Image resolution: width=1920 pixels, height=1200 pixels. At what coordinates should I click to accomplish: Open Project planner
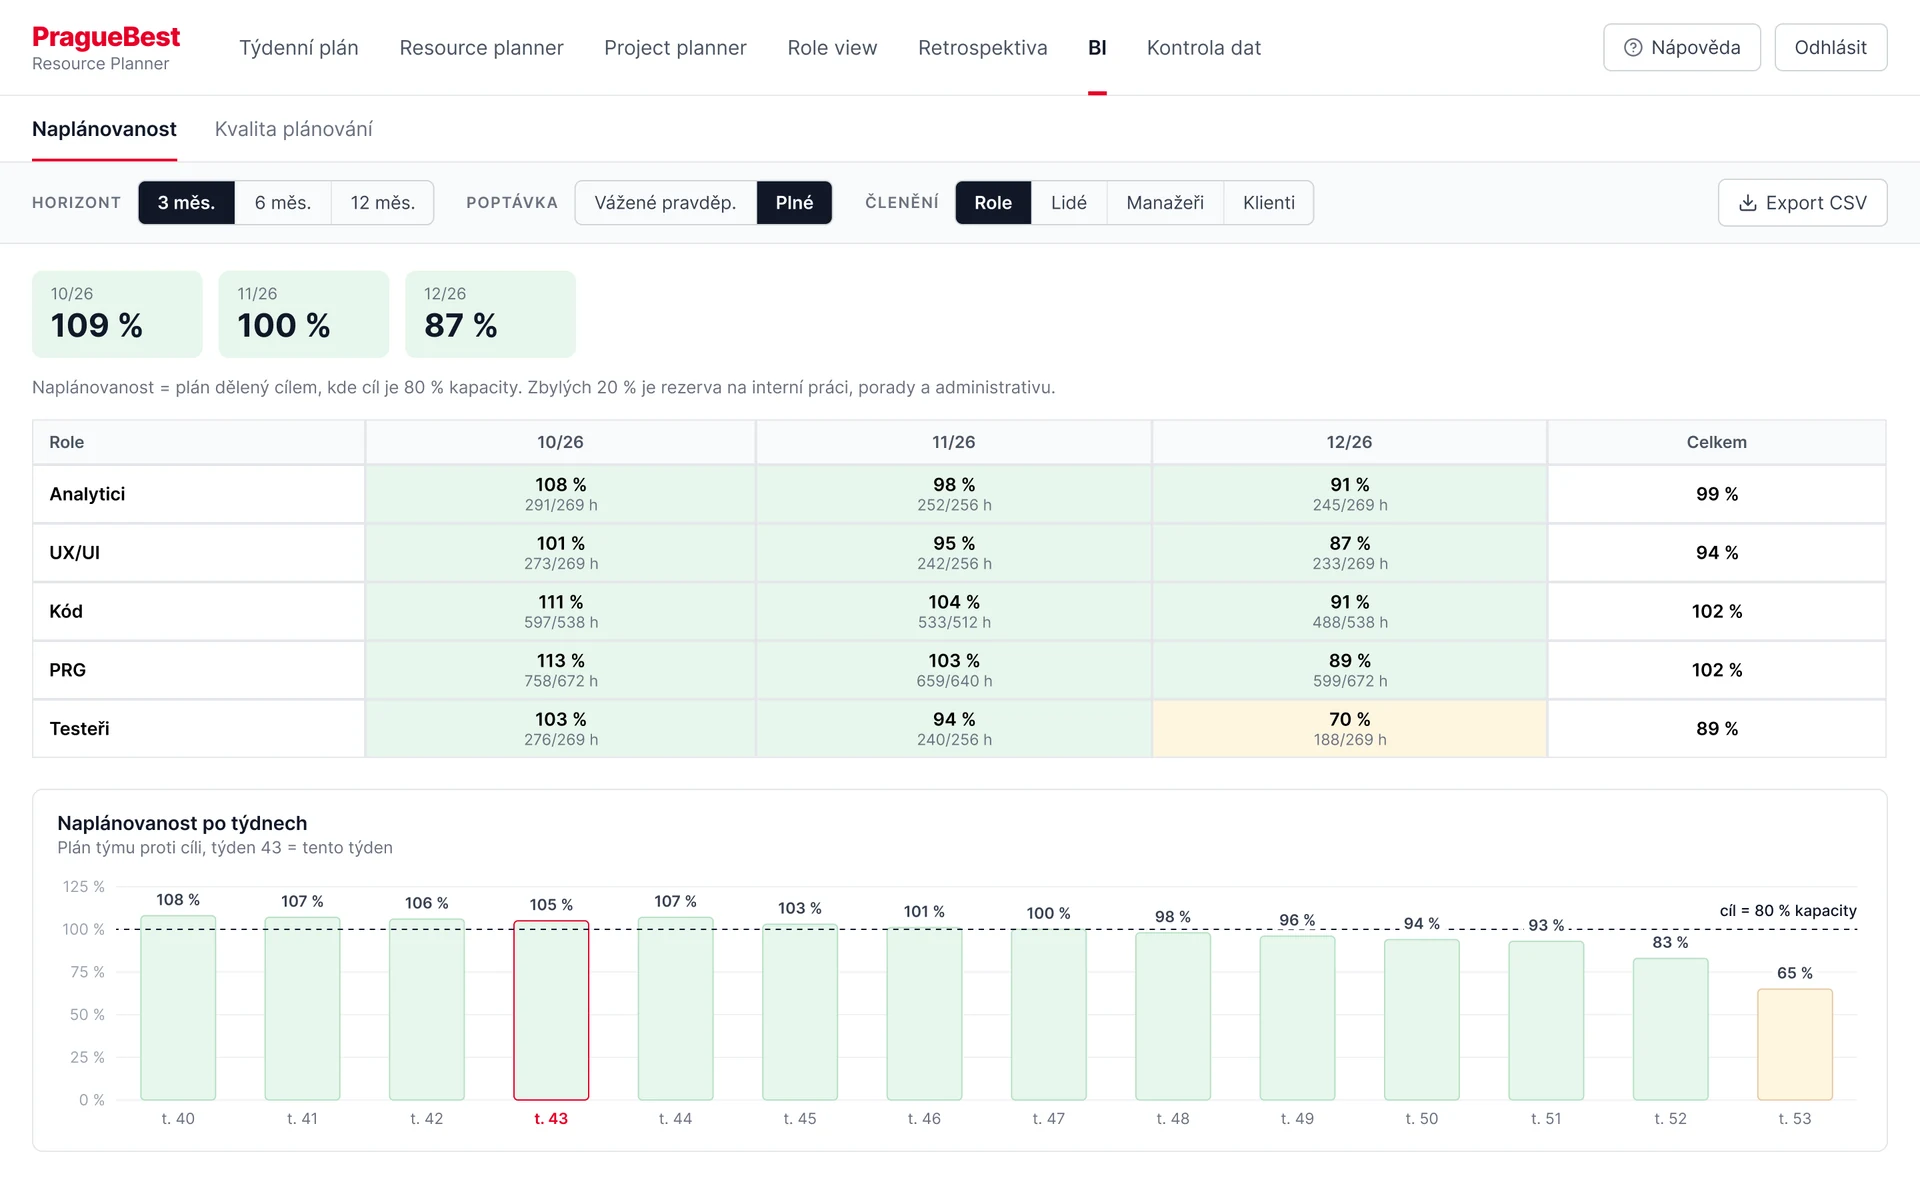tap(675, 48)
